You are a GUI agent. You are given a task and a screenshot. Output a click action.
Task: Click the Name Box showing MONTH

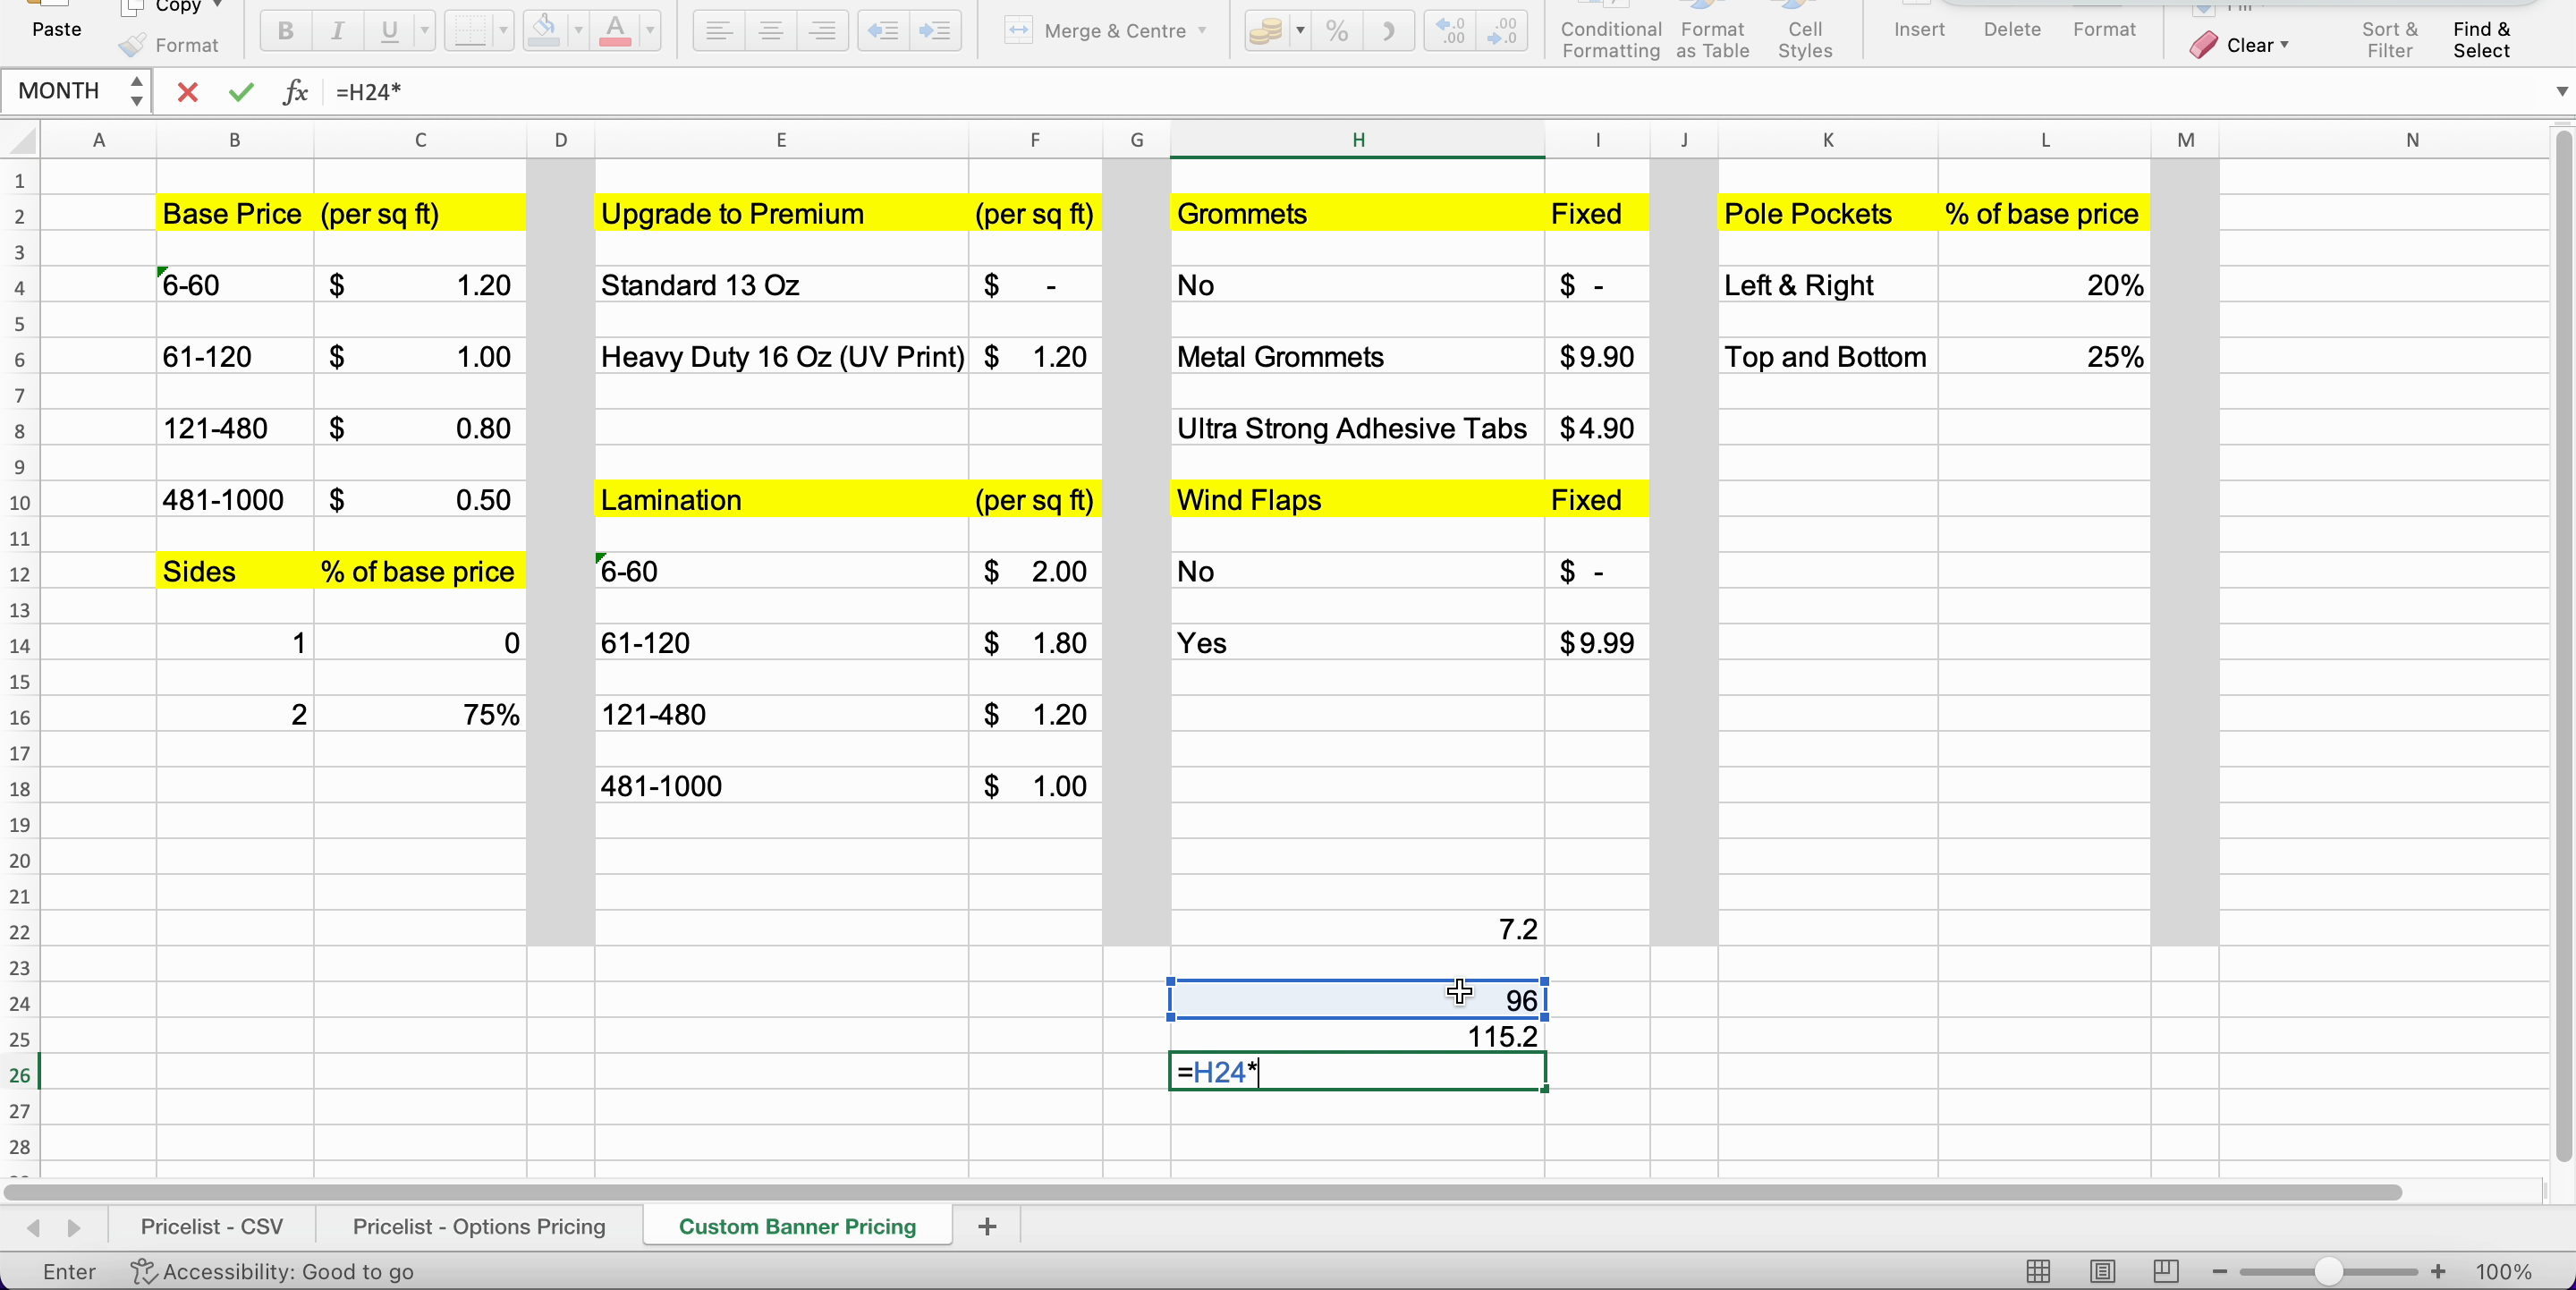[x=60, y=91]
